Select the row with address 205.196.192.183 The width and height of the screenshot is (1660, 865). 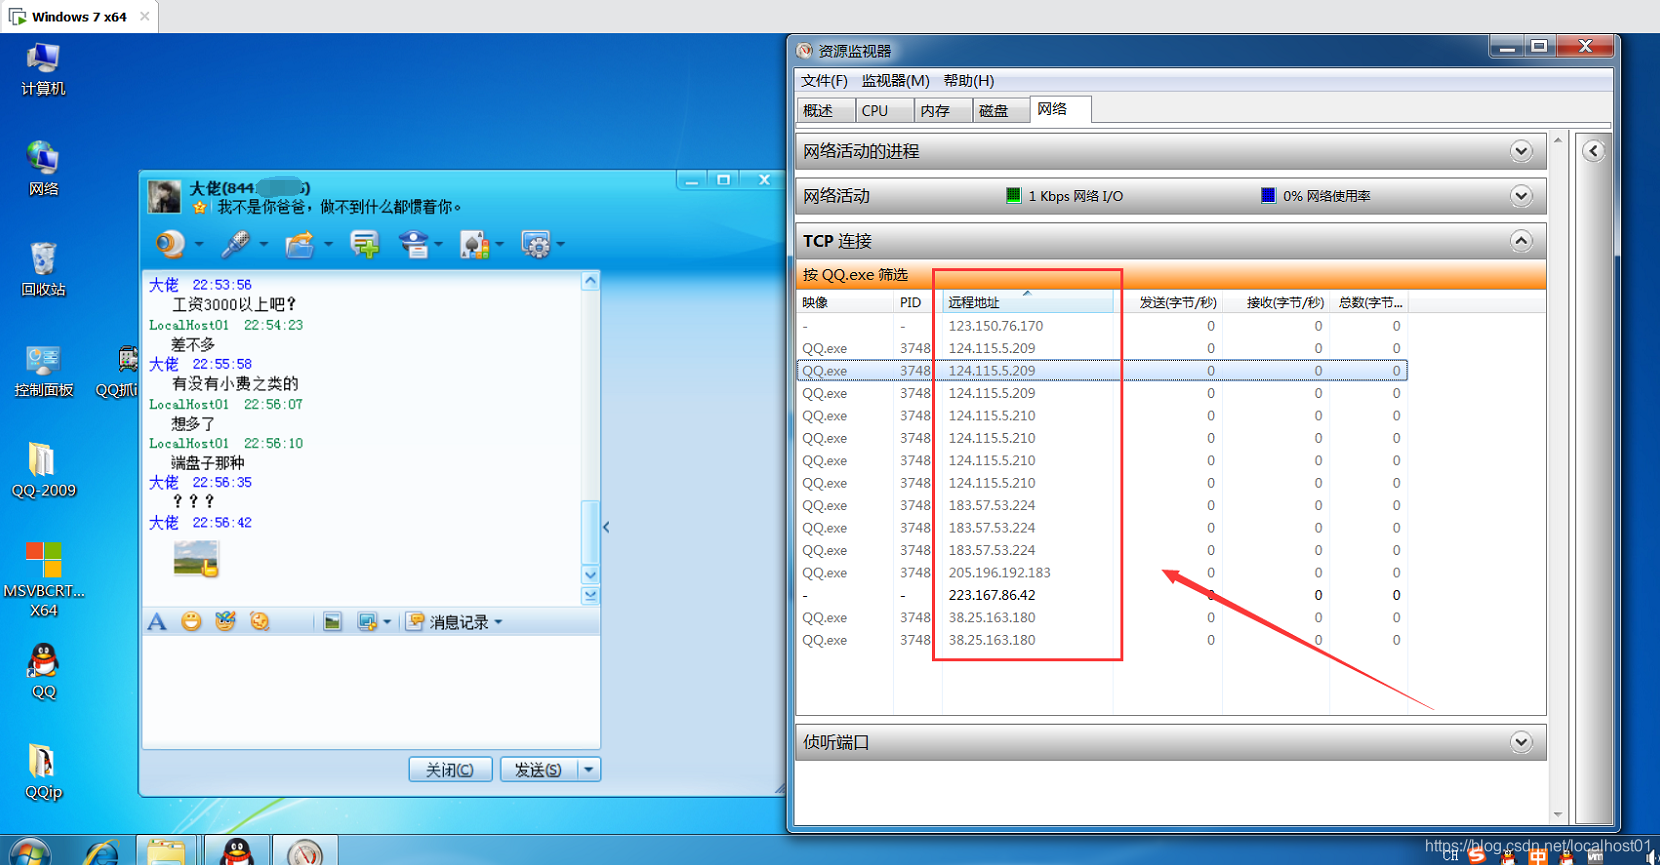pos(1102,572)
